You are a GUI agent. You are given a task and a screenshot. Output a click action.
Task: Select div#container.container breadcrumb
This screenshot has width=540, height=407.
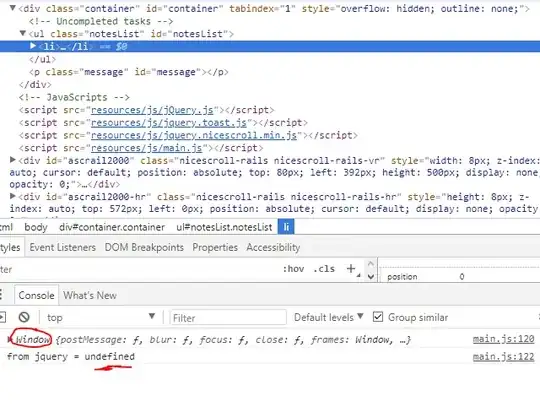click(x=112, y=227)
